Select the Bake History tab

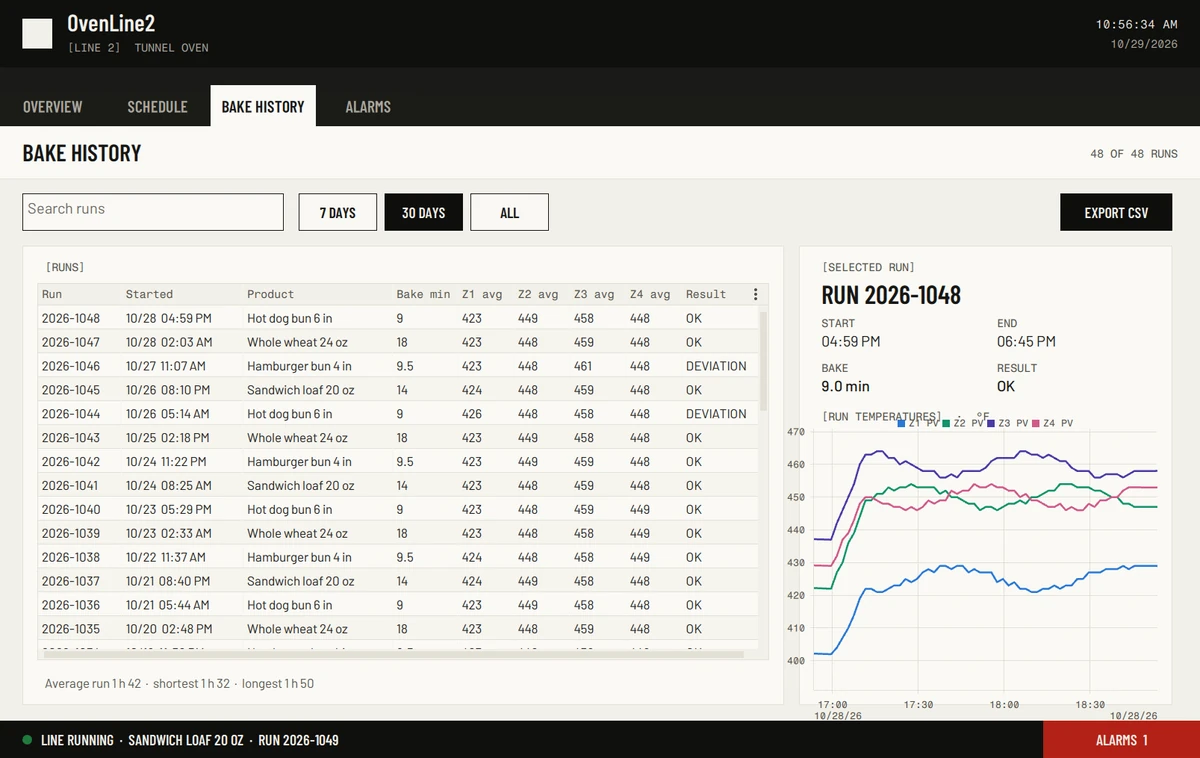tap(263, 106)
